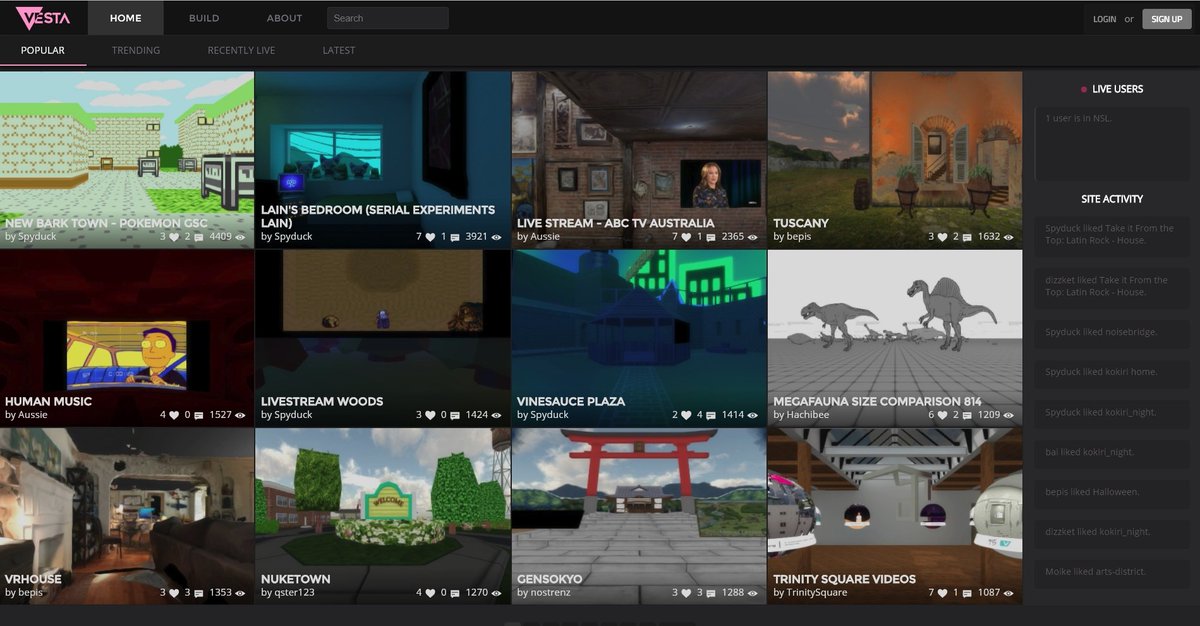
Task: Click eye icon on Livestream Woods card
Action: coord(497,415)
